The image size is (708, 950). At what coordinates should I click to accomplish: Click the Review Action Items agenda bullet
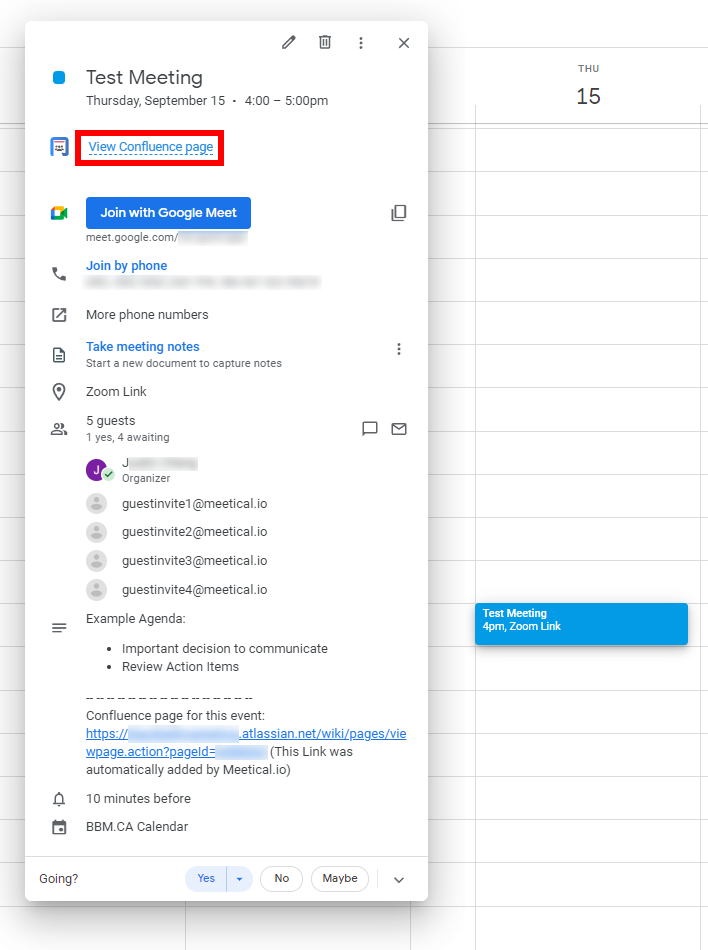[180, 666]
